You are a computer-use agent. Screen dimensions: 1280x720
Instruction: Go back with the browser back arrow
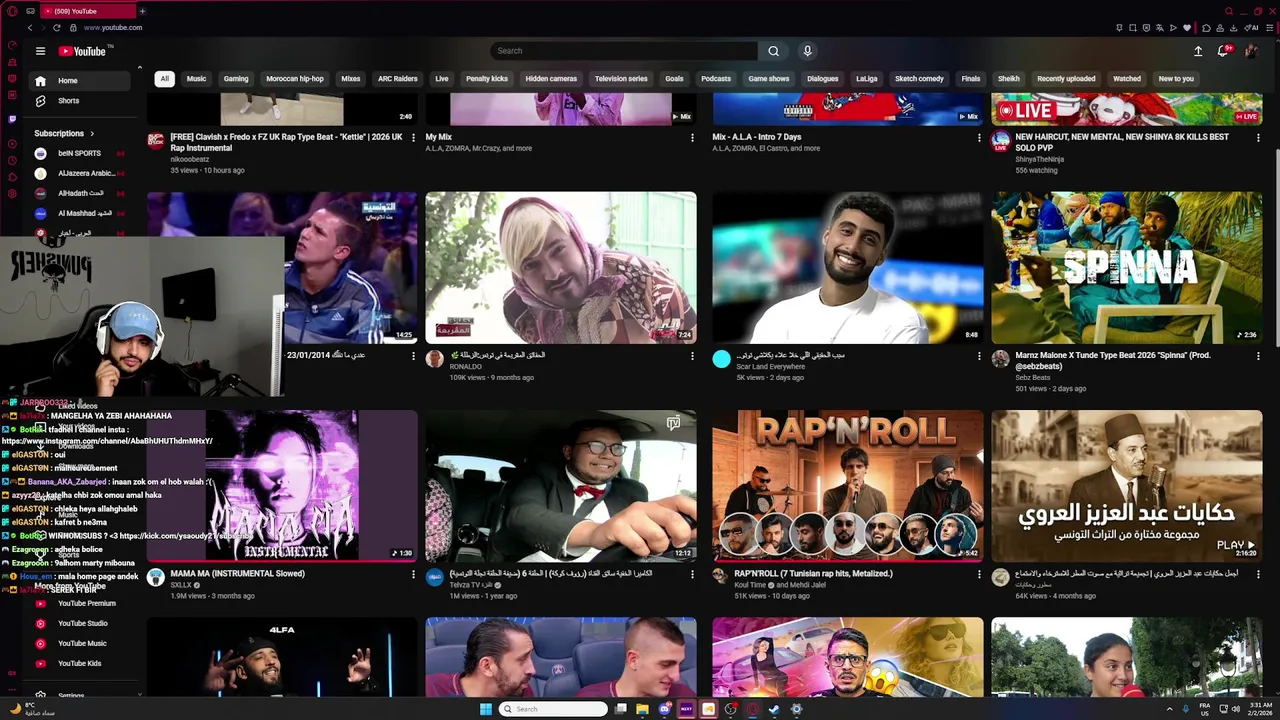point(30,28)
